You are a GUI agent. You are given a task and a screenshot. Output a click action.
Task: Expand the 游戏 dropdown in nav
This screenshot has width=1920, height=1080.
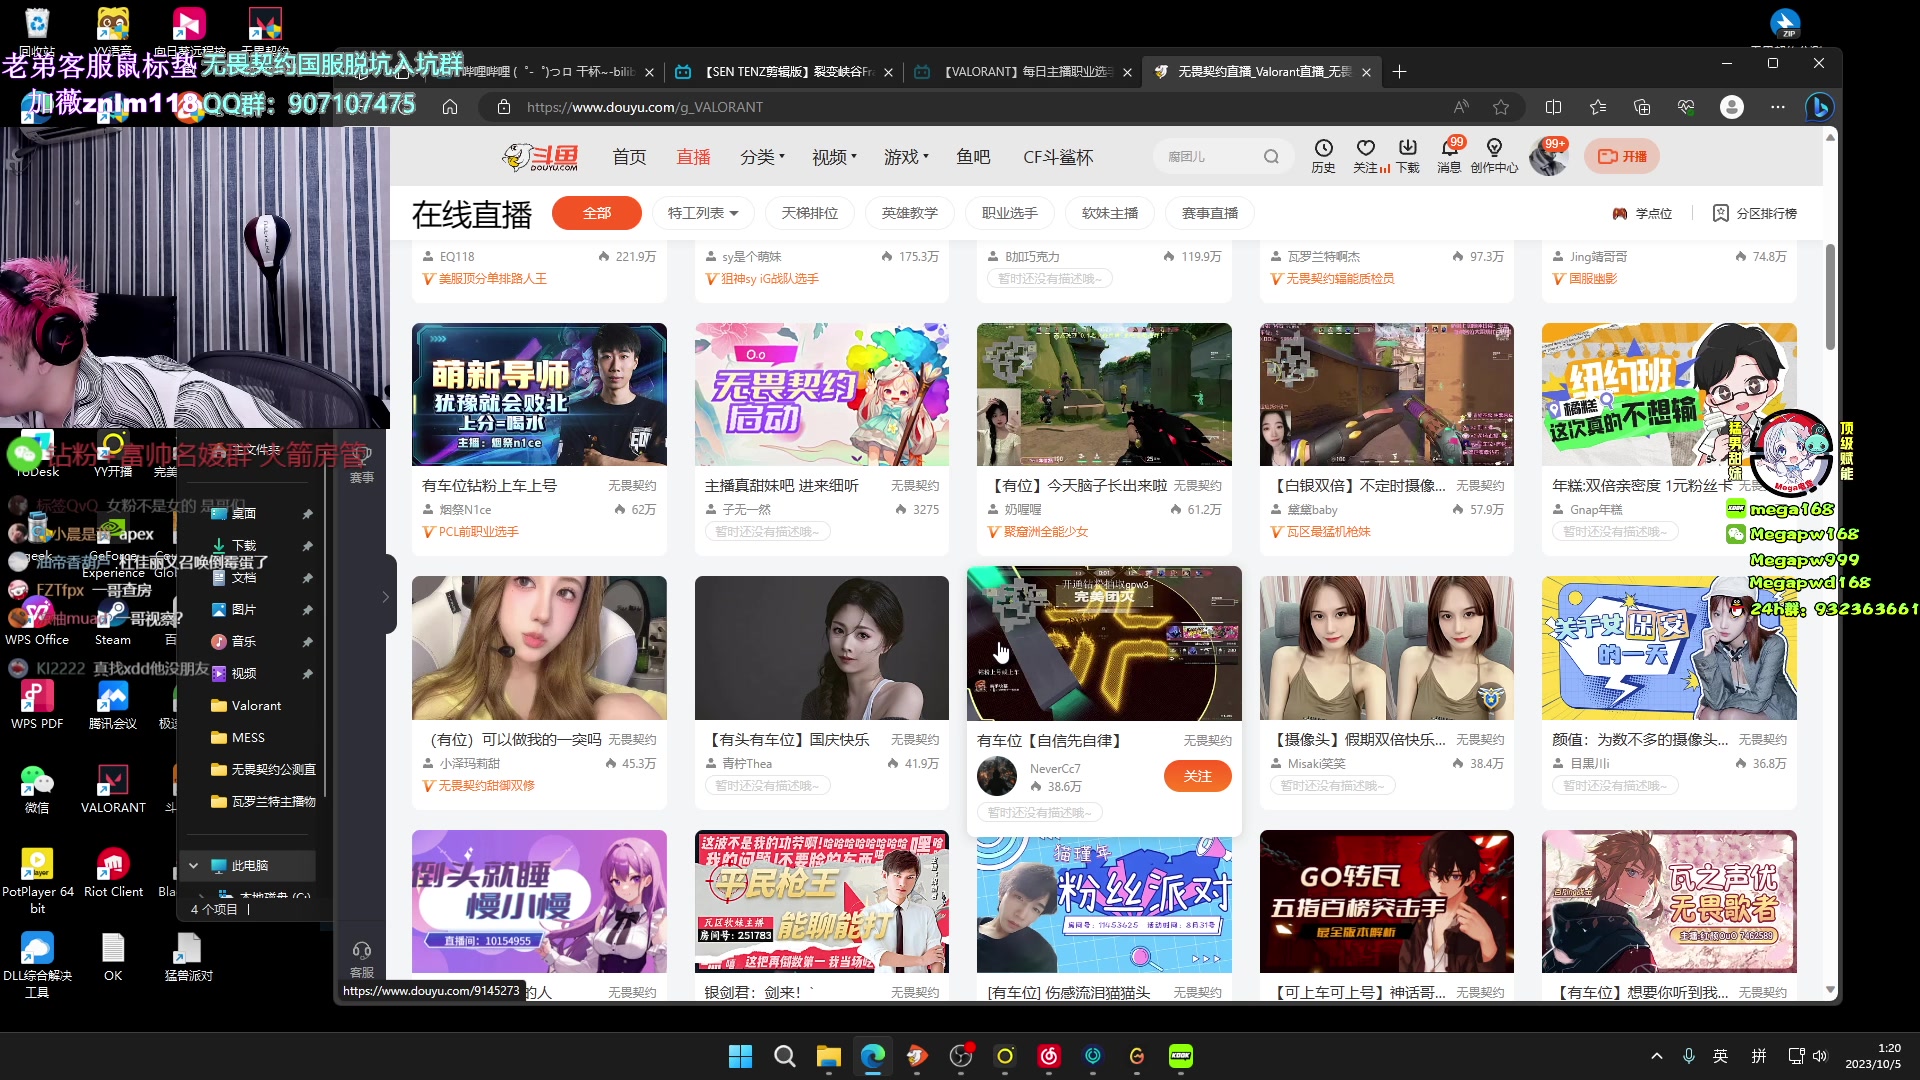(x=907, y=157)
